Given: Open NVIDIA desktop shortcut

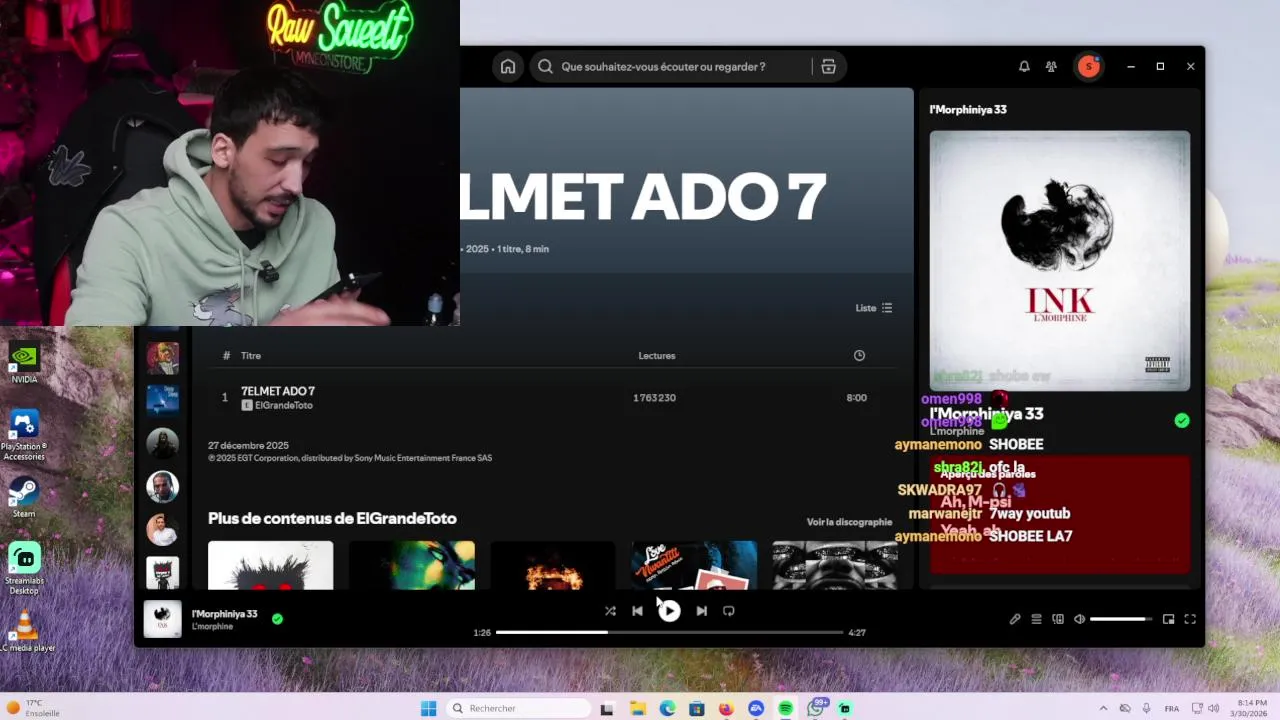Looking at the screenshot, I should 24,364.
